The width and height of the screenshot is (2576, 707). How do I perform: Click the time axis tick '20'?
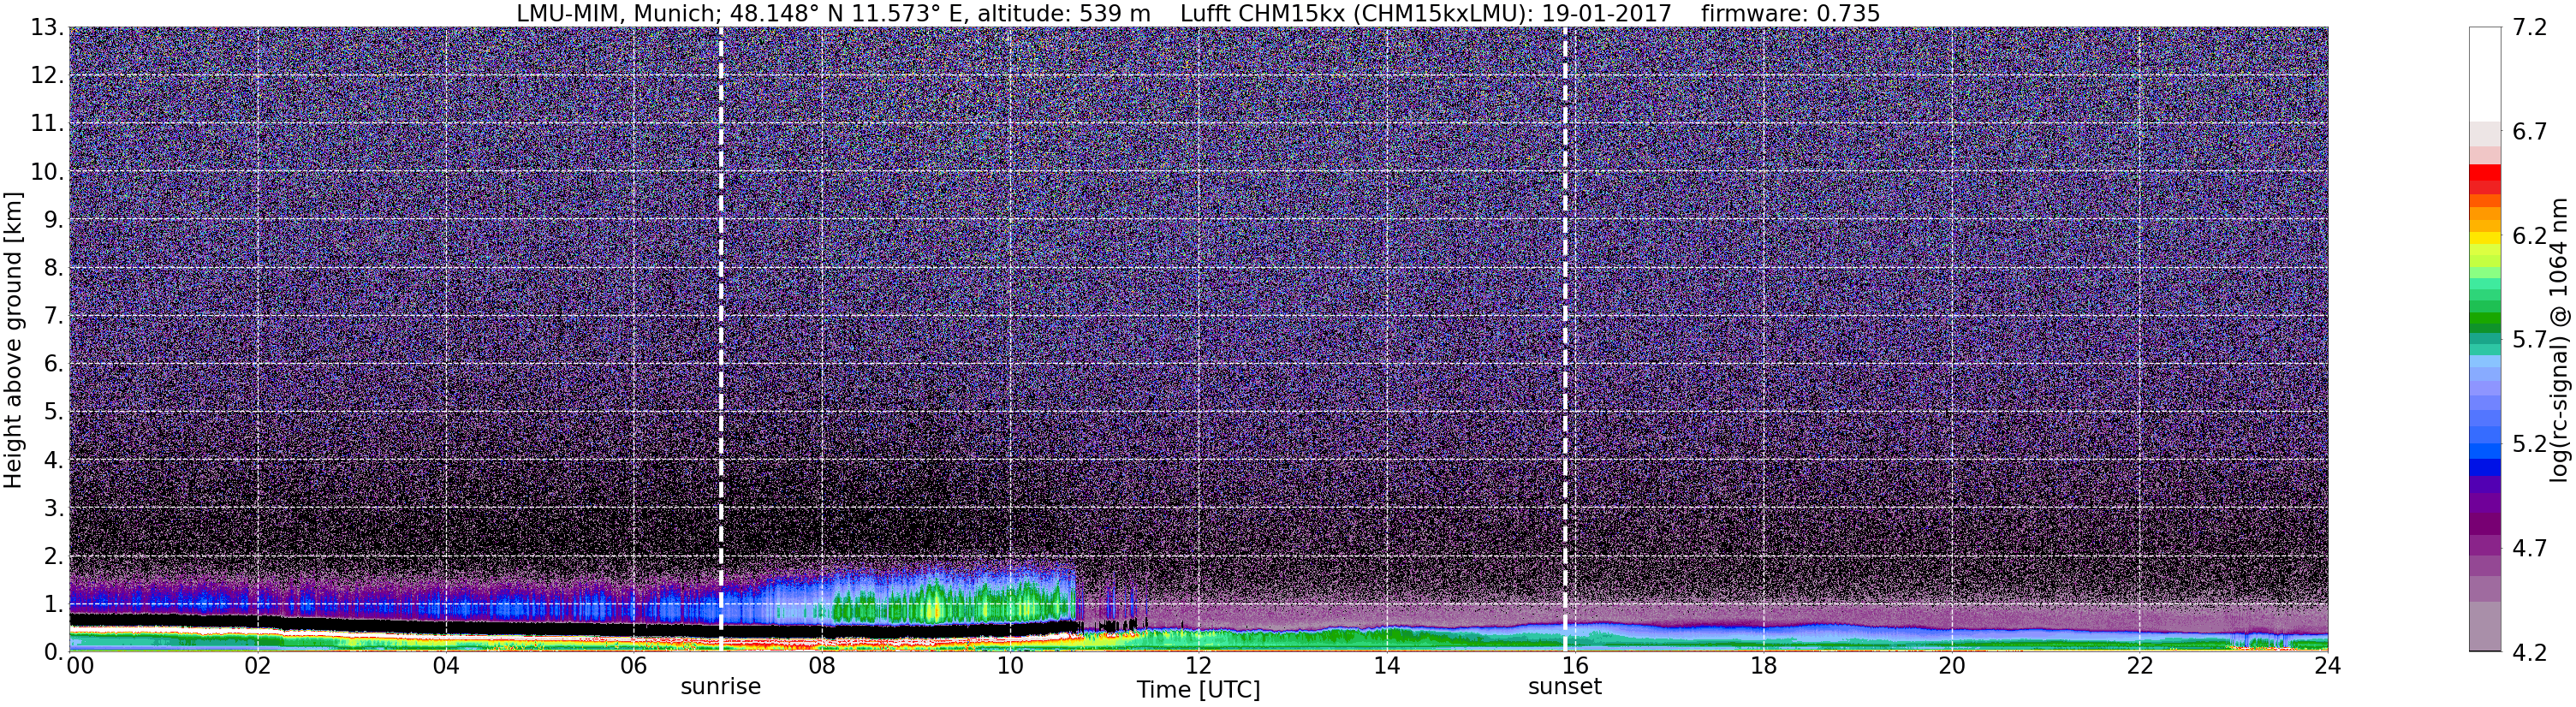click(x=1951, y=666)
